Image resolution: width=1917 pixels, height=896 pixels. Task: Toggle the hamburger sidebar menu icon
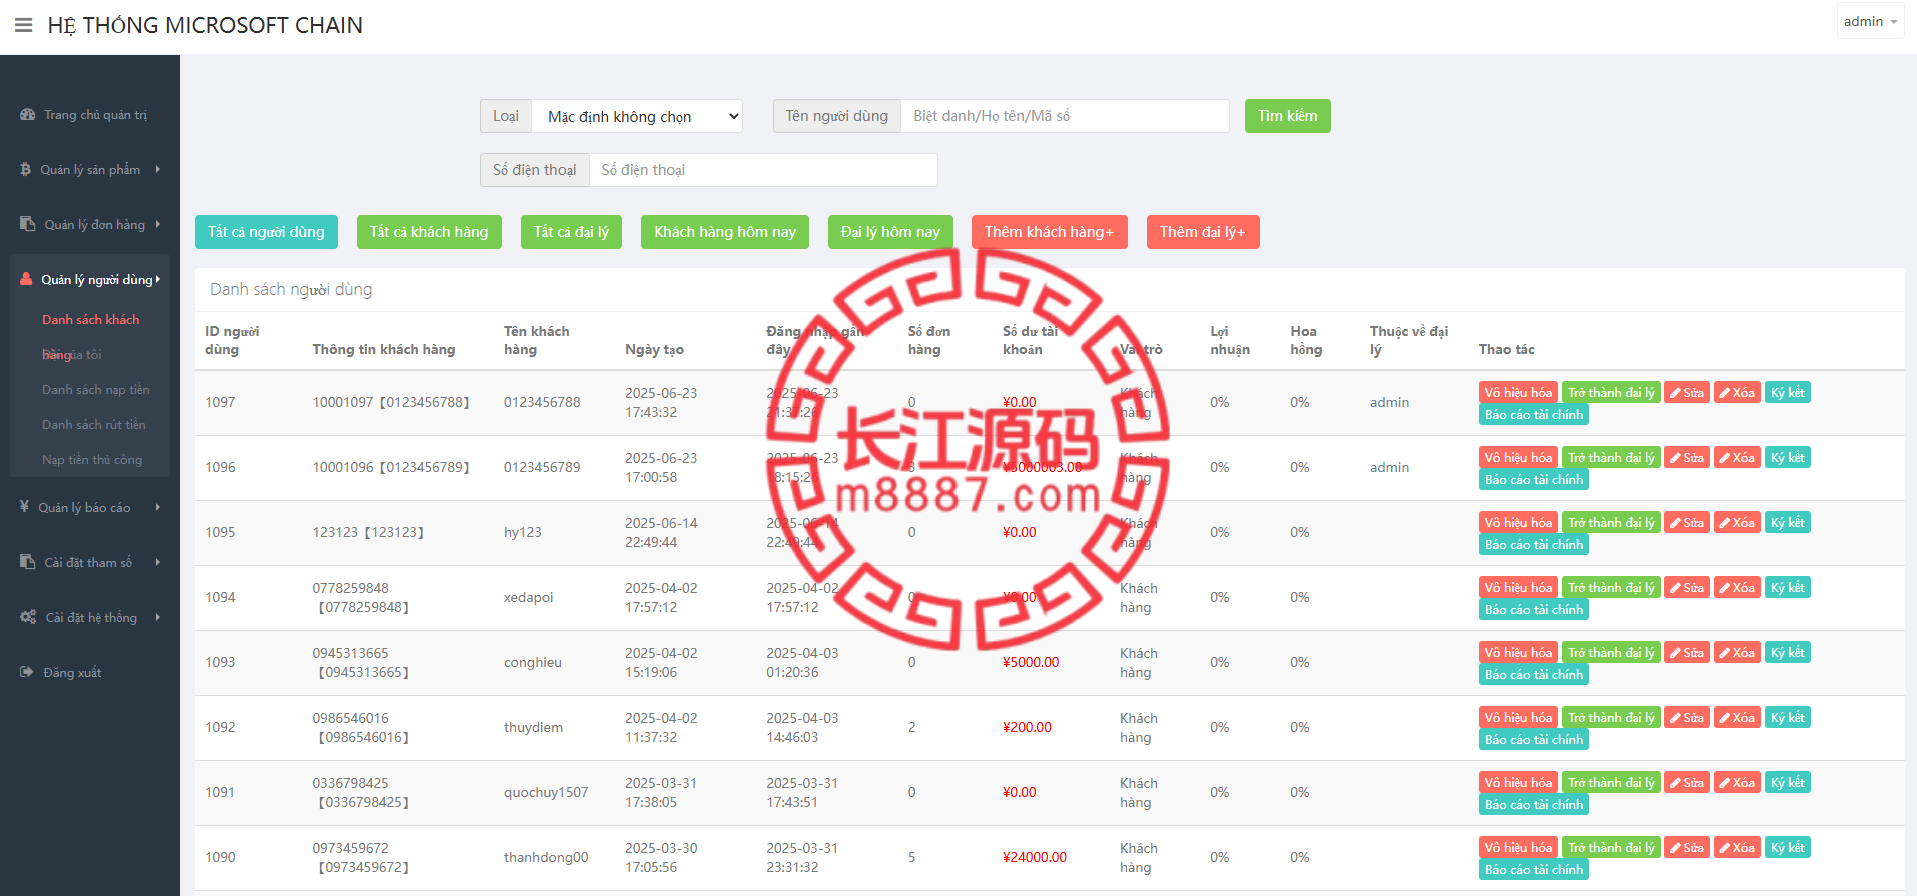click(x=24, y=25)
